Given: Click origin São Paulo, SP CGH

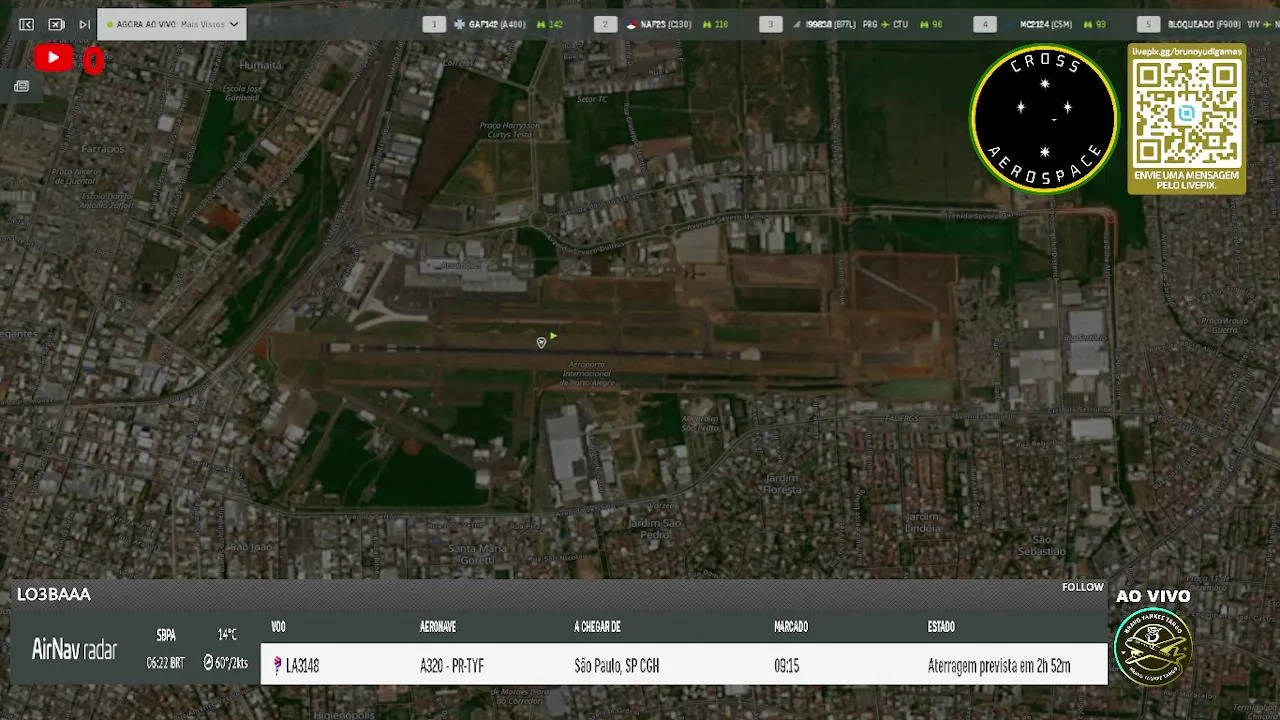Looking at the screenshot, I should point(617,665).
